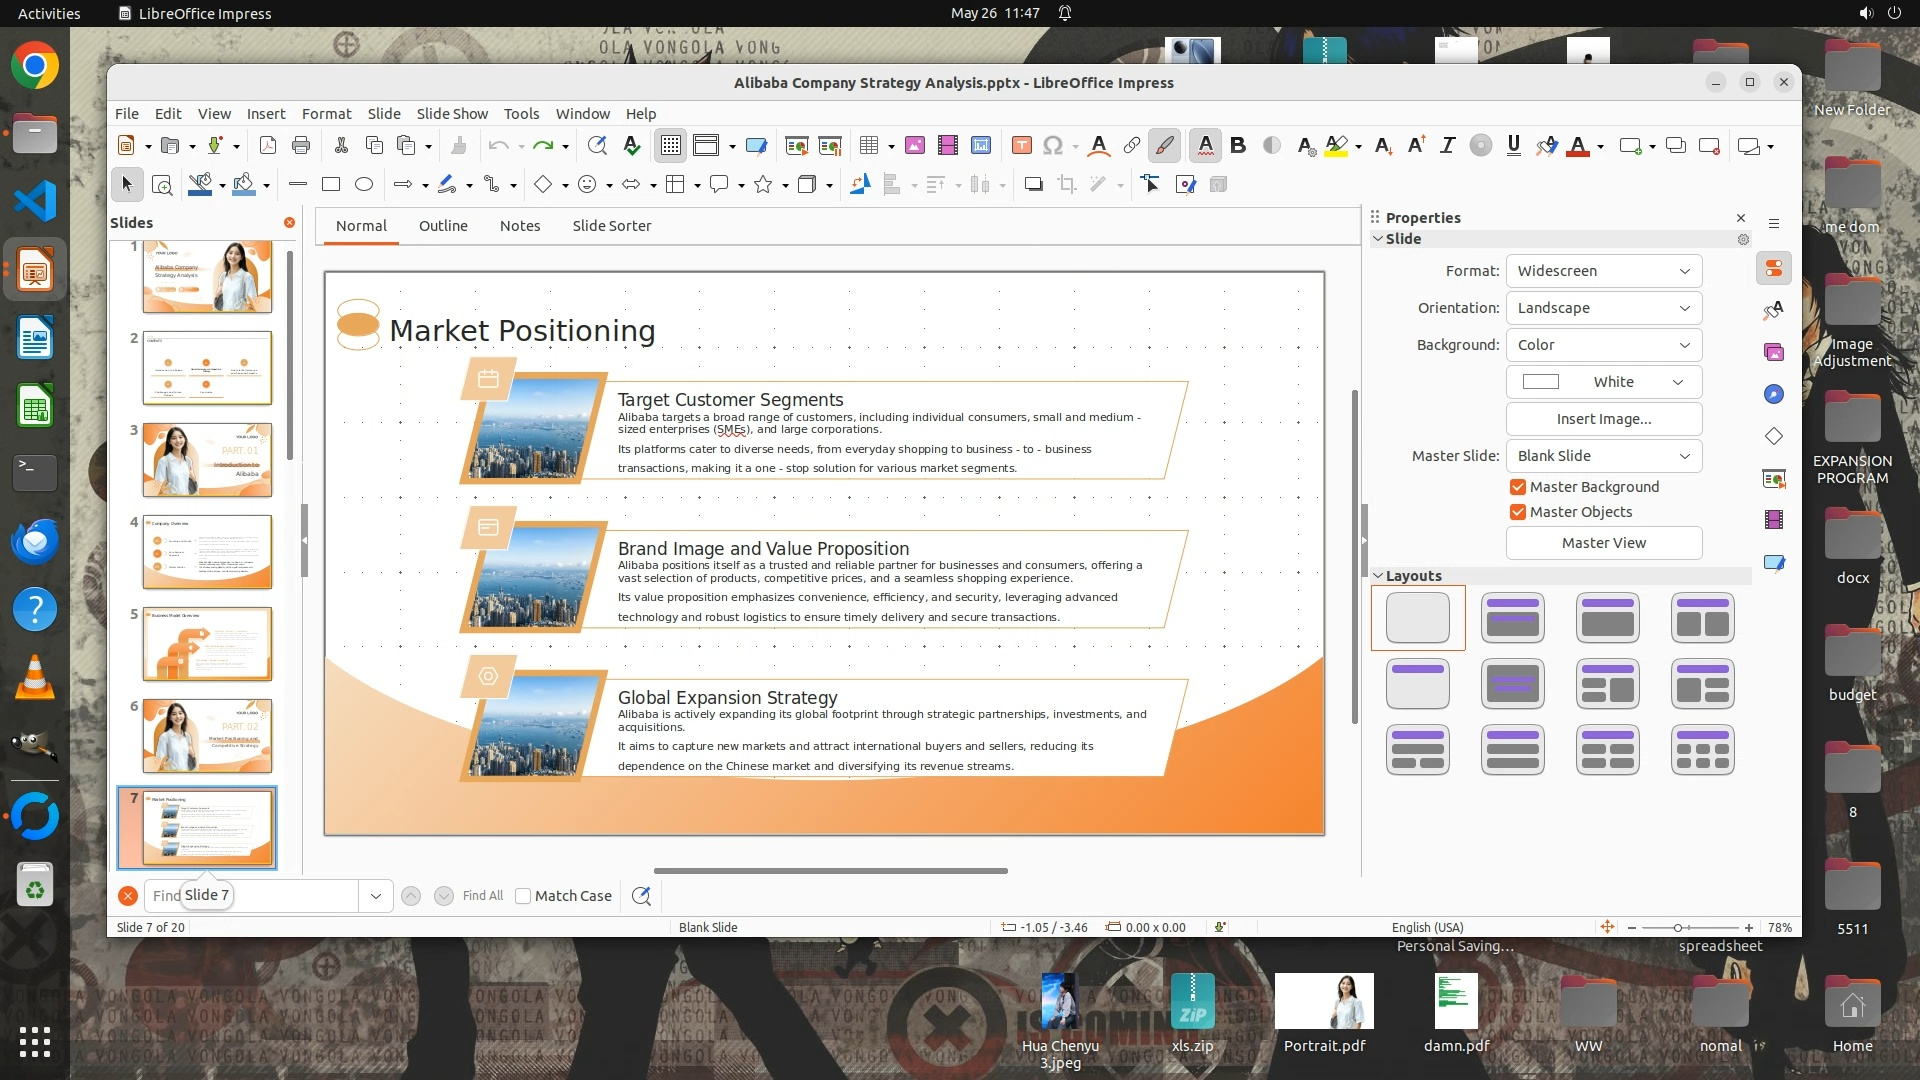Screen dimensions: 1920x1080
Task: Disable the Master Objects checkbox
Action: (1518, 512)
